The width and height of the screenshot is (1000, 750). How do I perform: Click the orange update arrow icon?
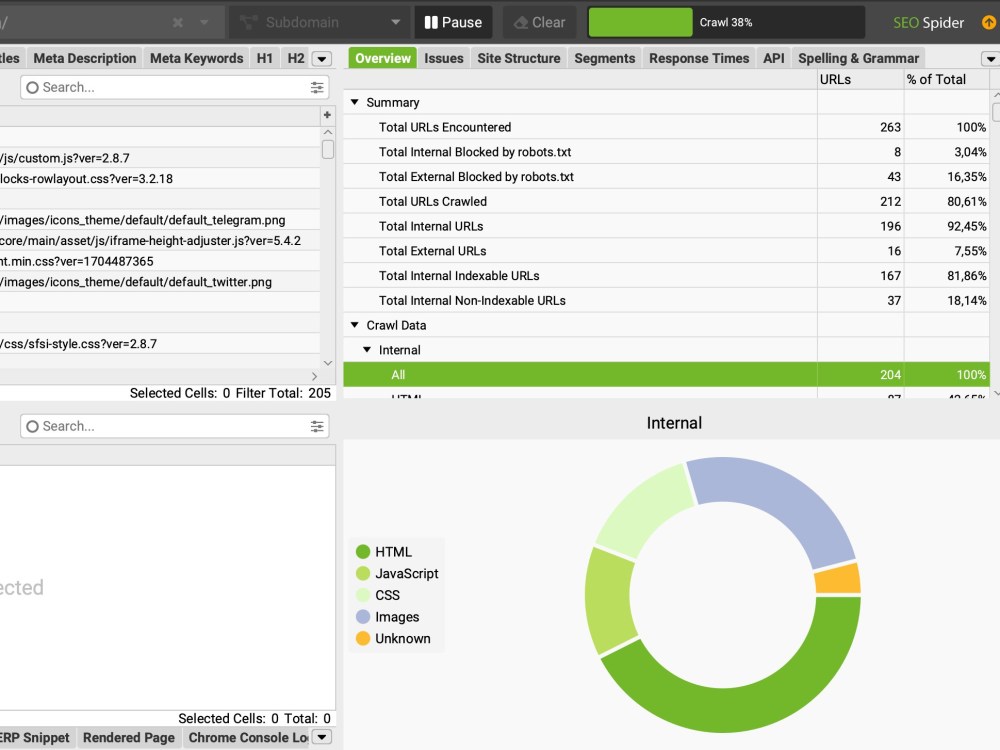click(x=989, y=22)
